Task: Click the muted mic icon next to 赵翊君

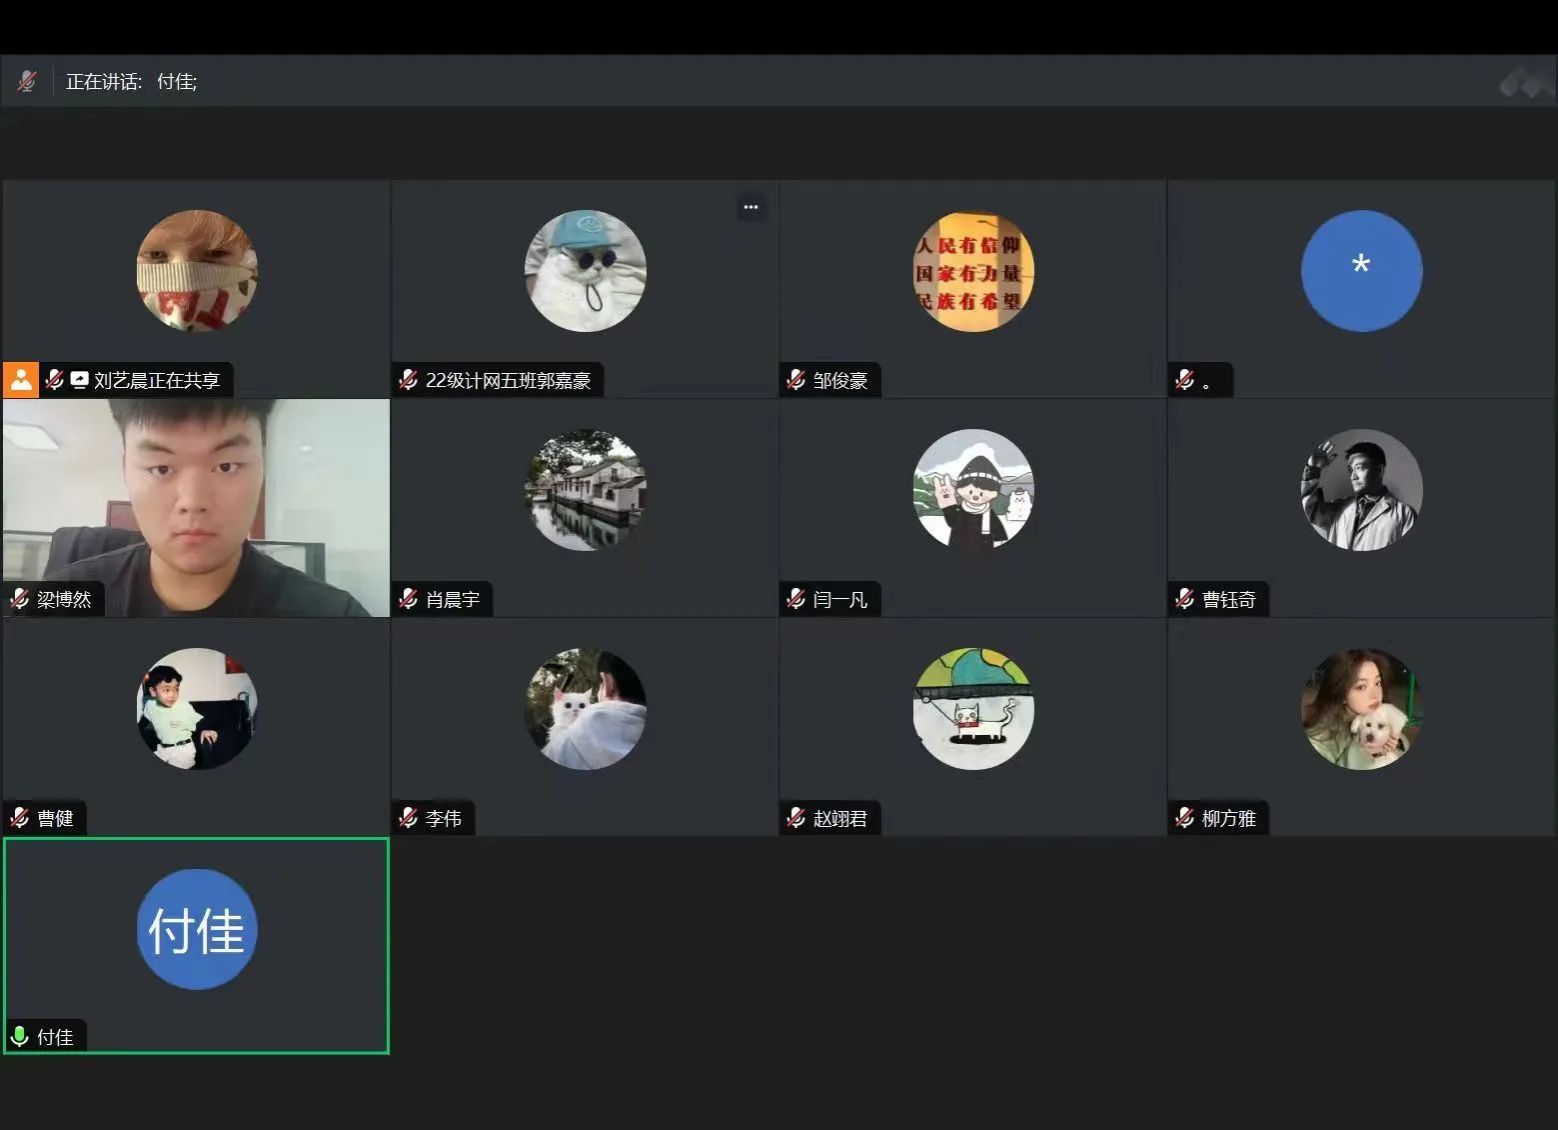Action: pyautogui.click(x=796, y=818)
